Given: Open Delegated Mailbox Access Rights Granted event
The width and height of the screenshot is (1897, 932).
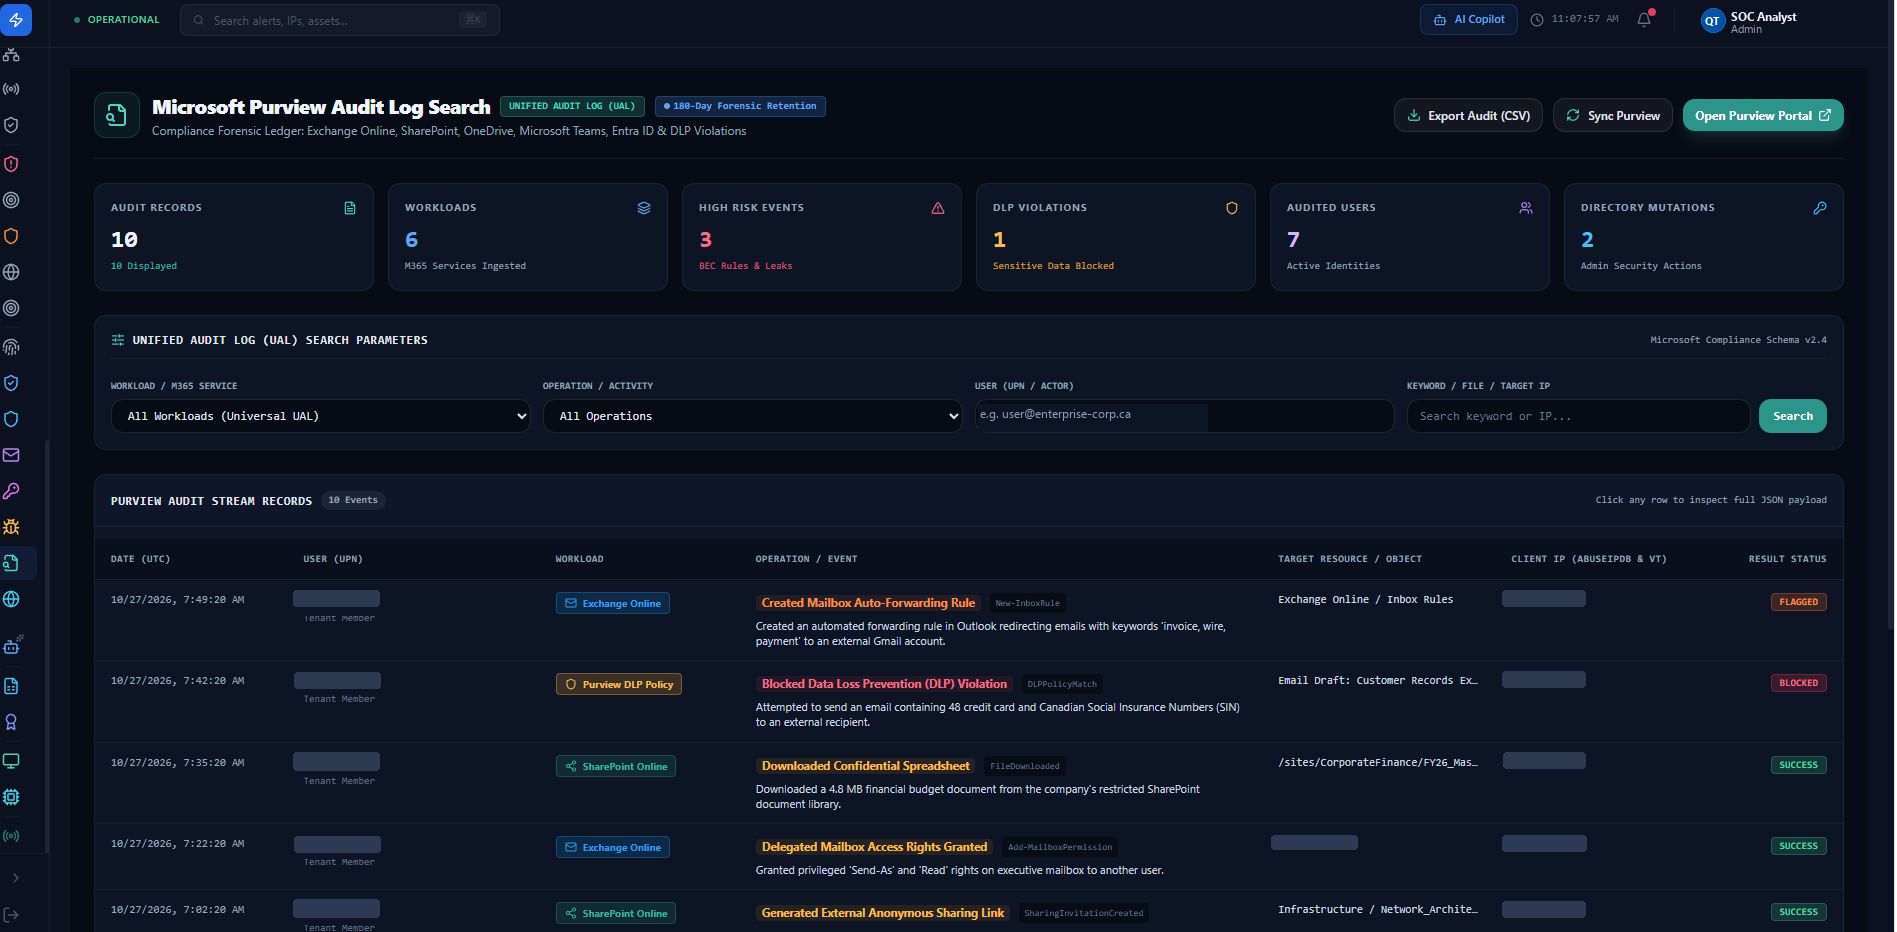Looking at the screenshot, I should [x=874, y=847].
